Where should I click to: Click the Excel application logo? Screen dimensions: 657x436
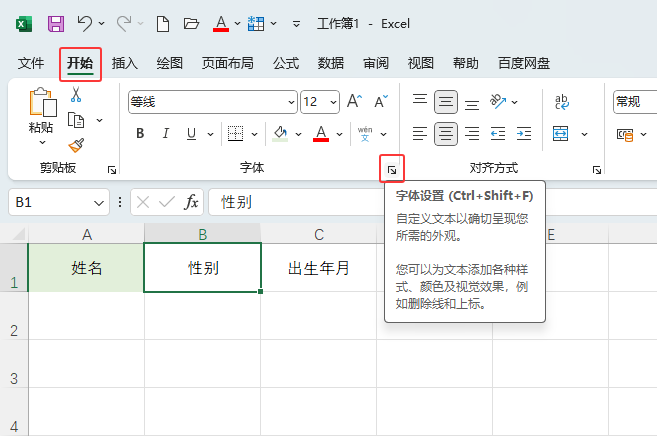point(24,24)
